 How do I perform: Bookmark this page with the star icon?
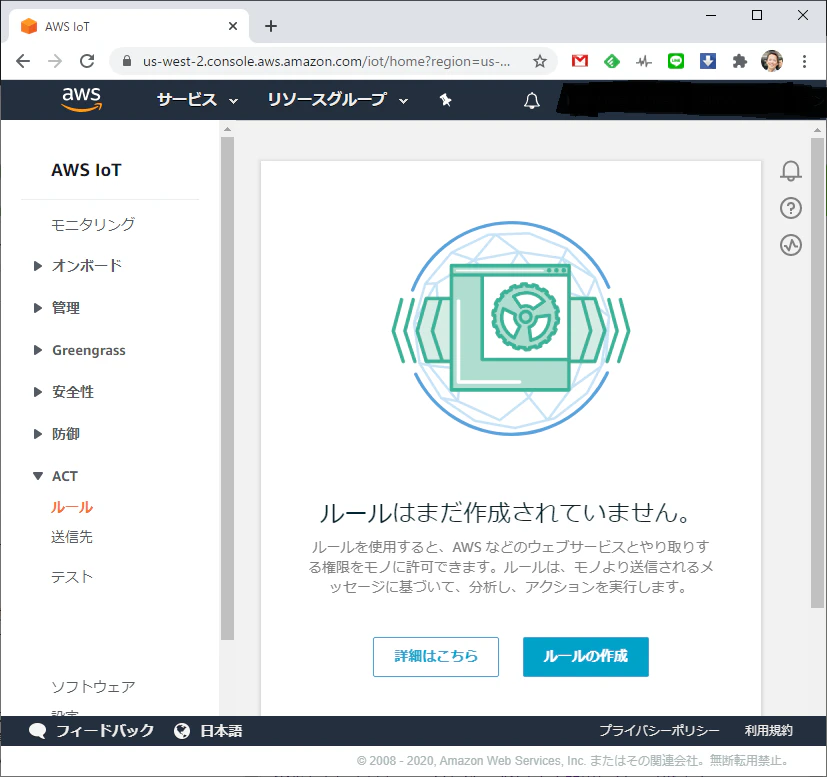(x=540, y=62)
